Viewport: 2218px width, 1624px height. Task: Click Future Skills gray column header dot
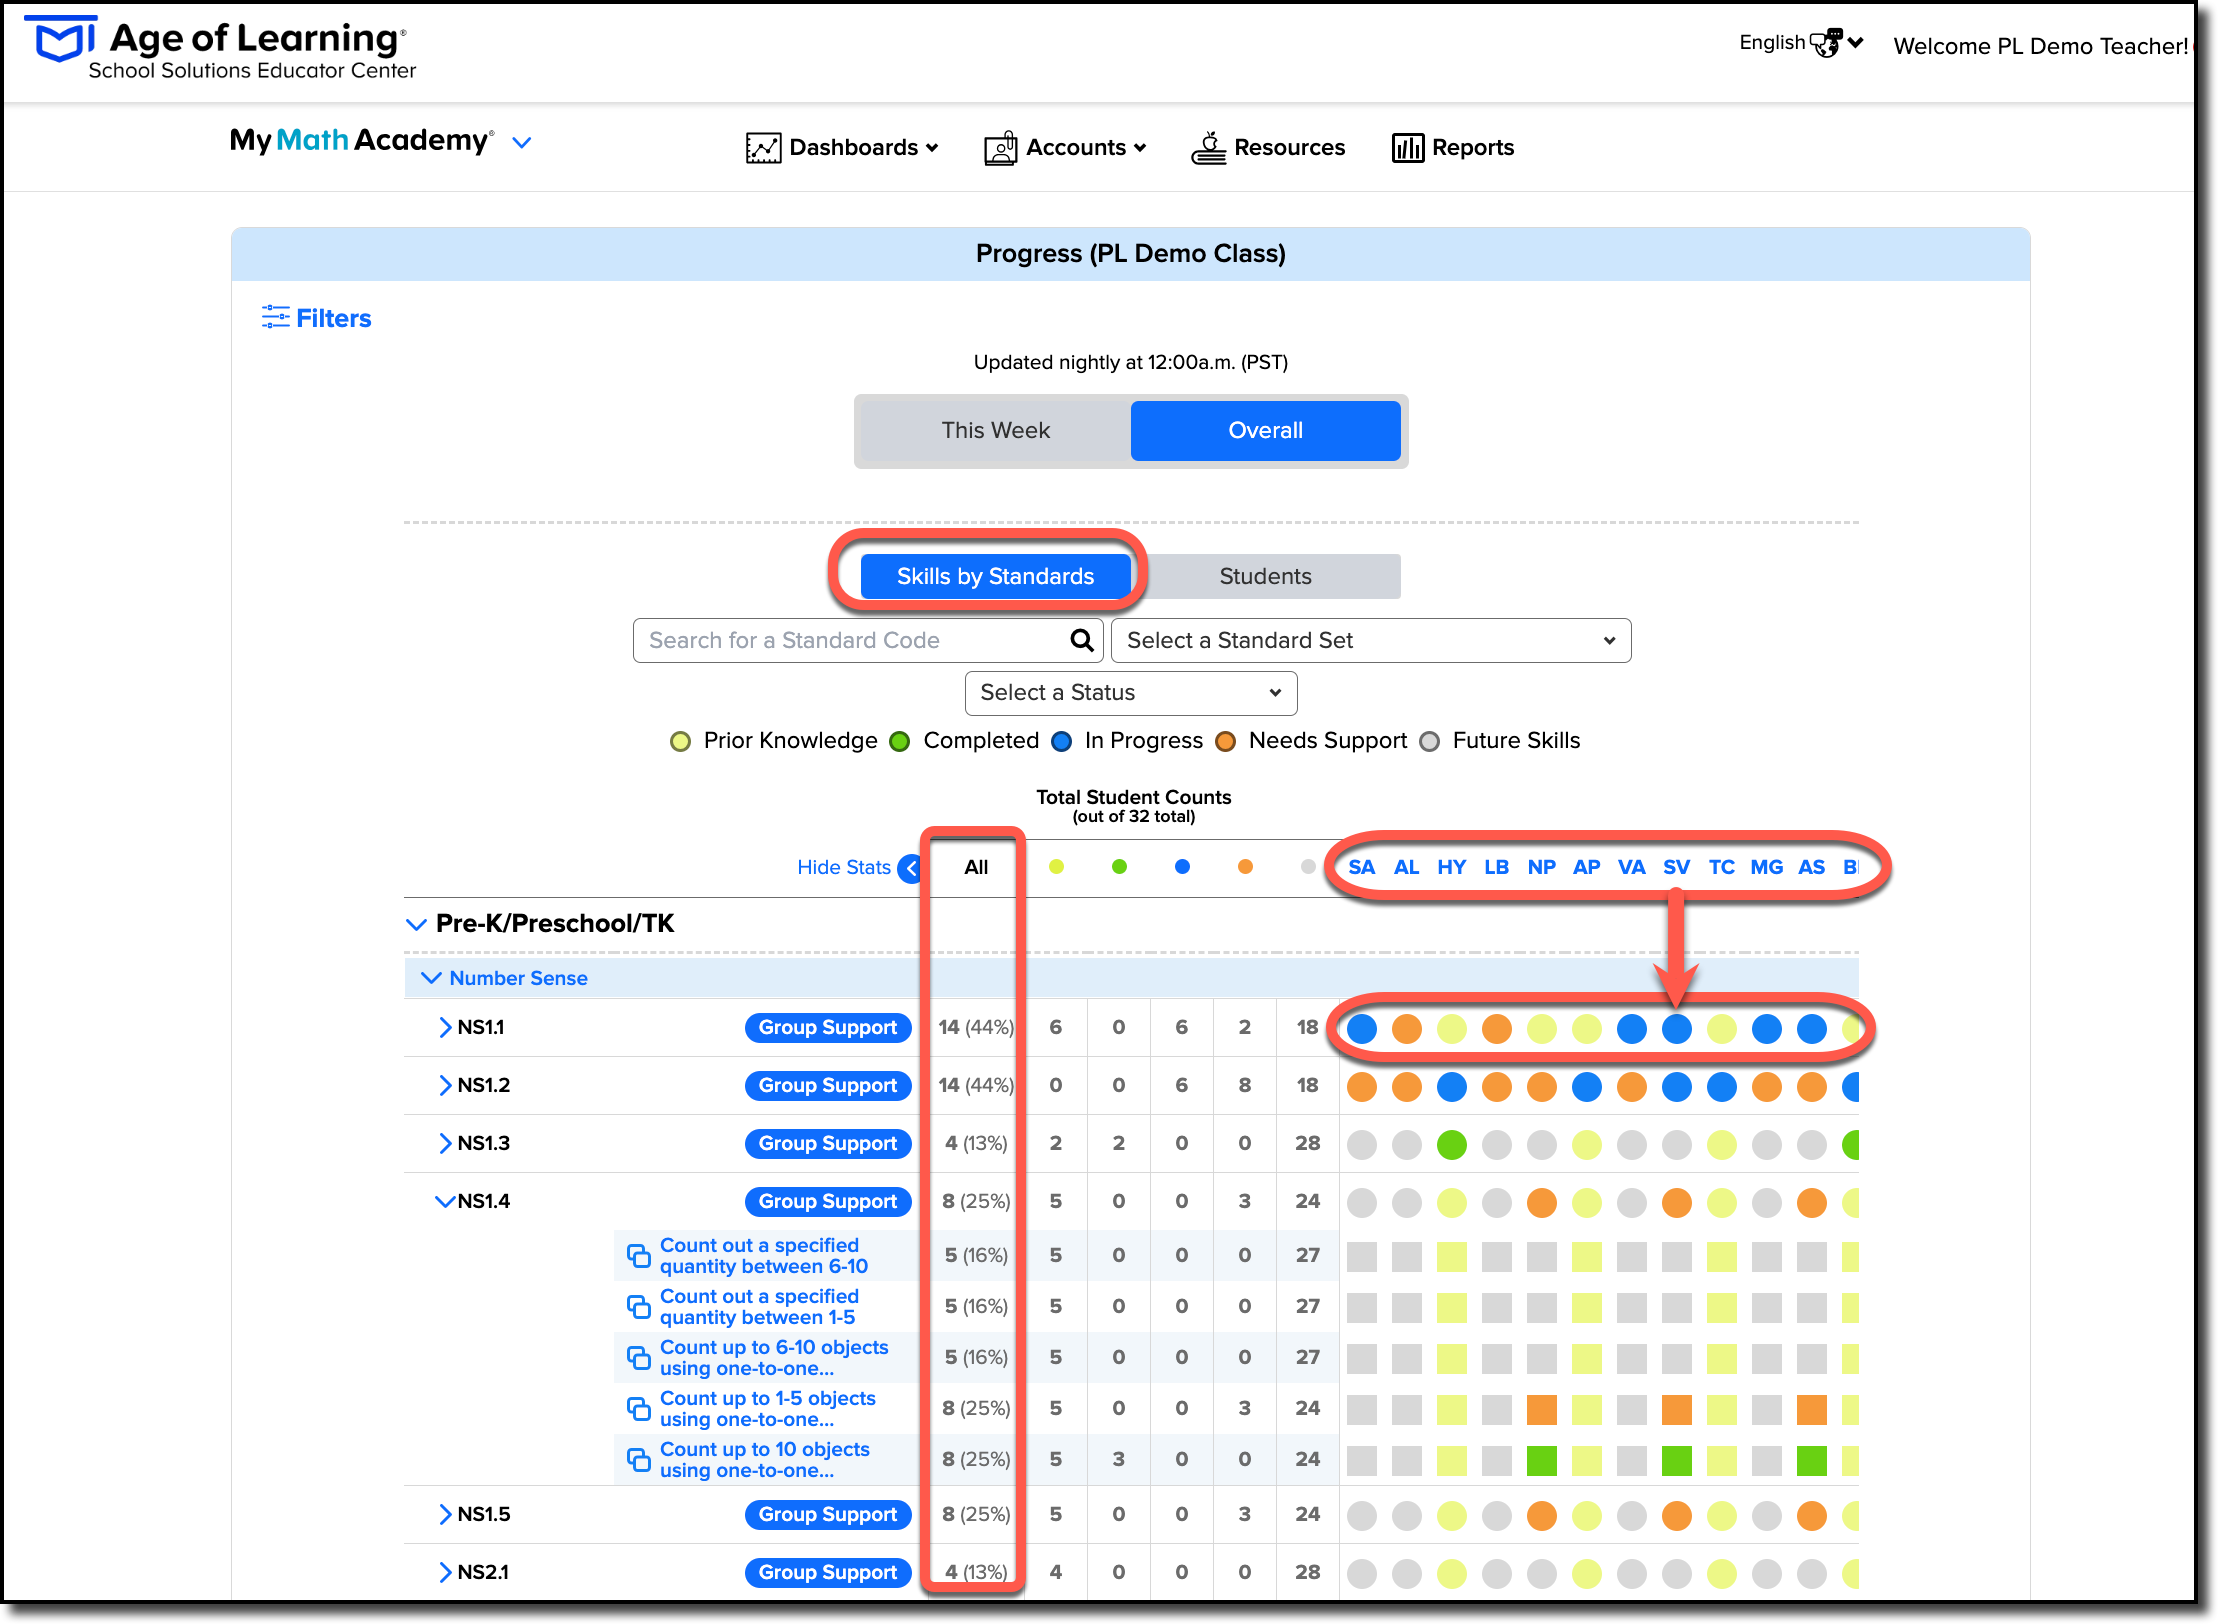(1308, 867)
